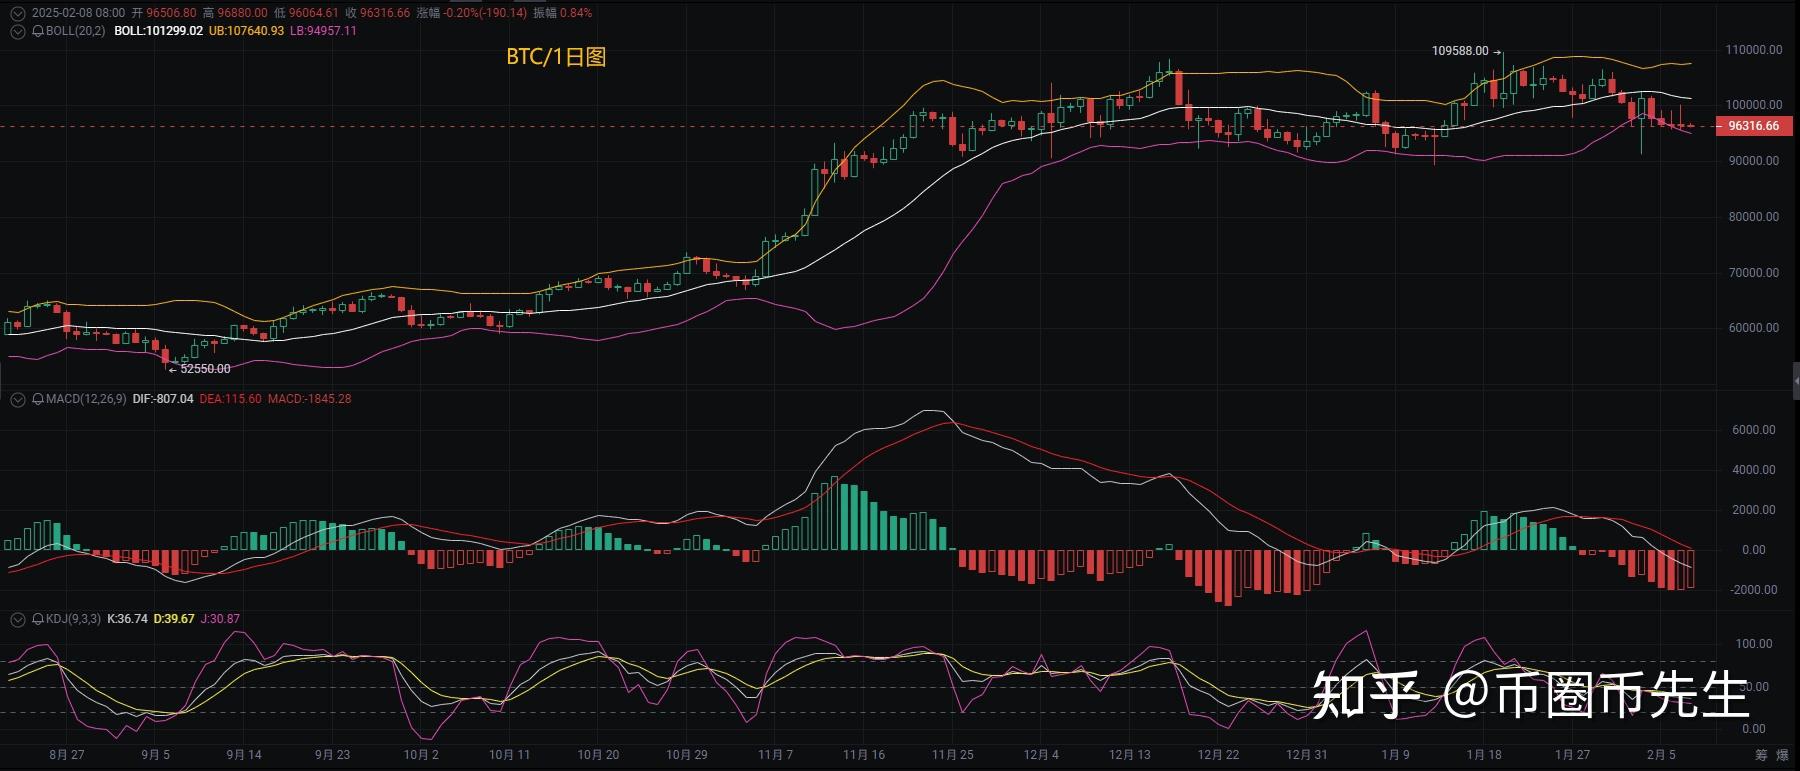Collapse the MACD(12,26,9) indicator chevron

(17, 399)
